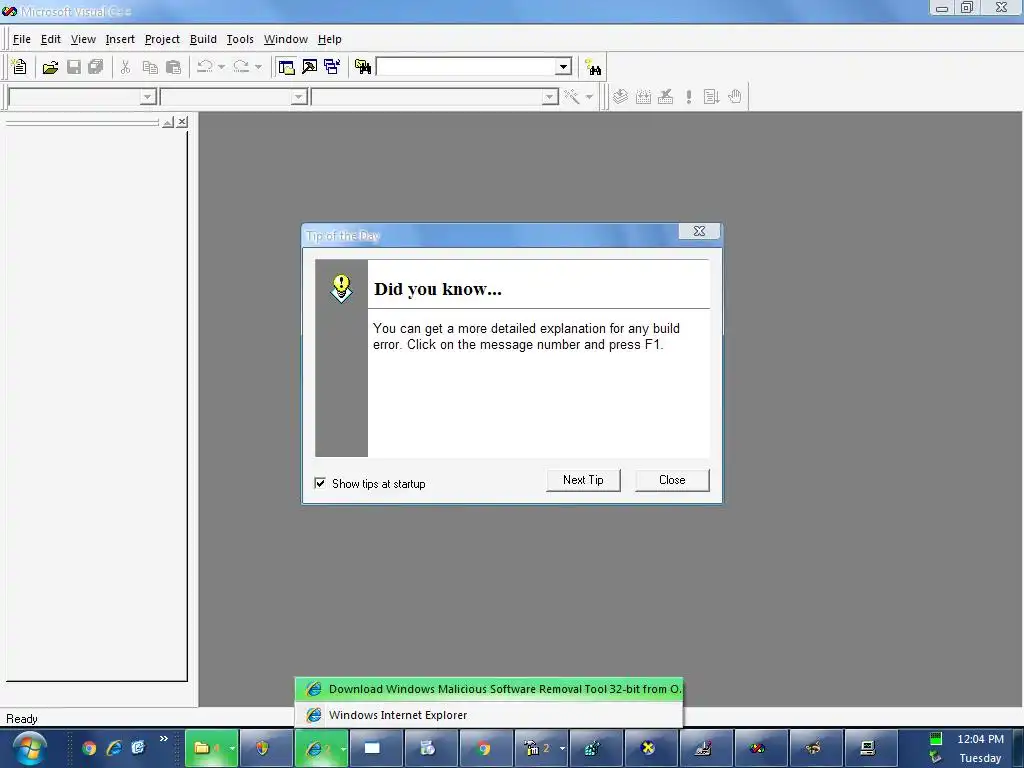Viewport: 1024px width, 768px height.
Task: Click the 12:04 PM system clock
Action: pyautogui.click(x=980, y=739)
